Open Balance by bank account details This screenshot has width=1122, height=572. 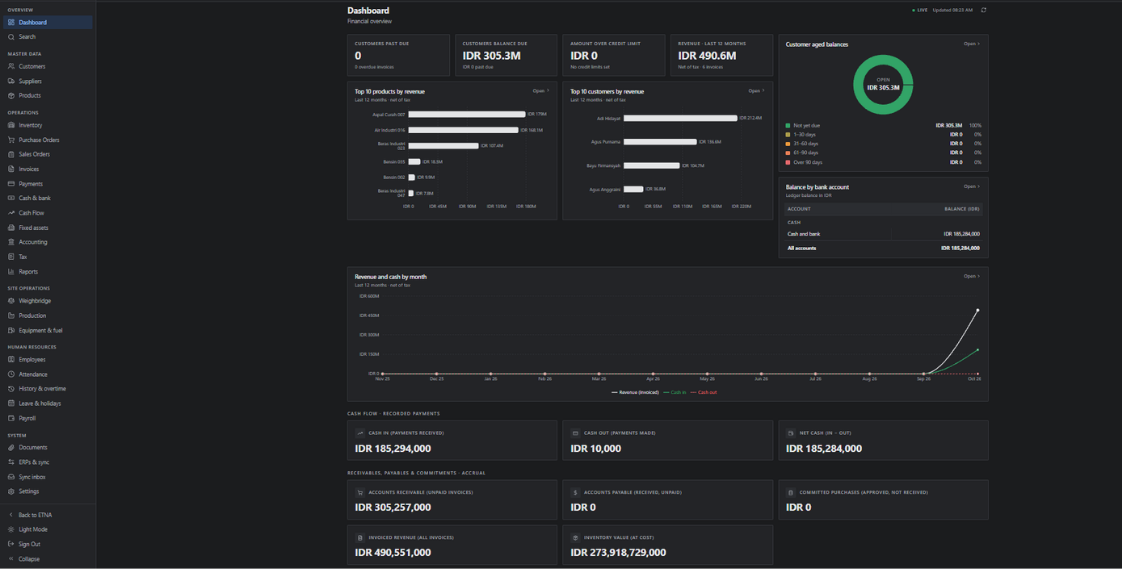tap(971, 186)
